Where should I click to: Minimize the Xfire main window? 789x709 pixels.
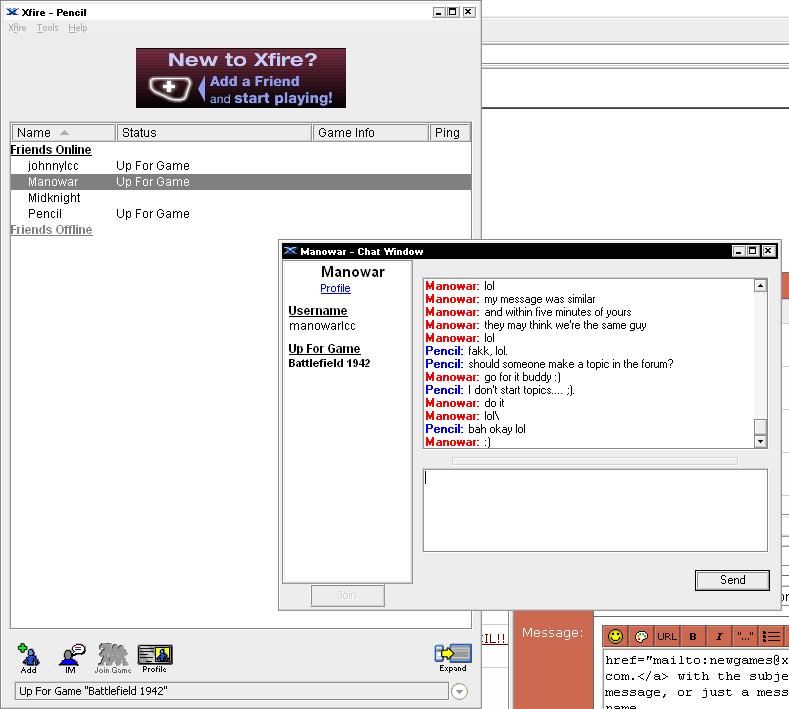tap(438, 12)
